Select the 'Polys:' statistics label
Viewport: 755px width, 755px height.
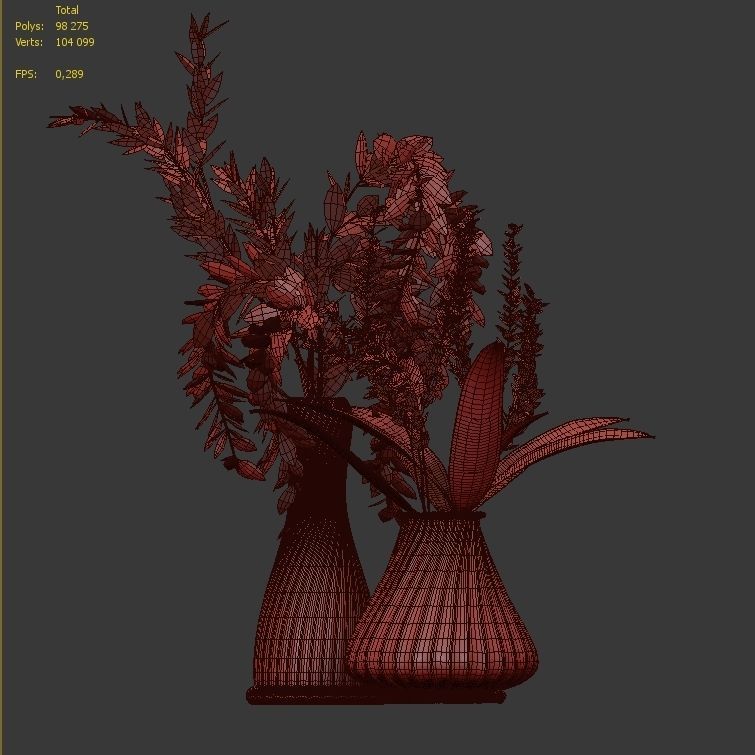pos(29,26)
